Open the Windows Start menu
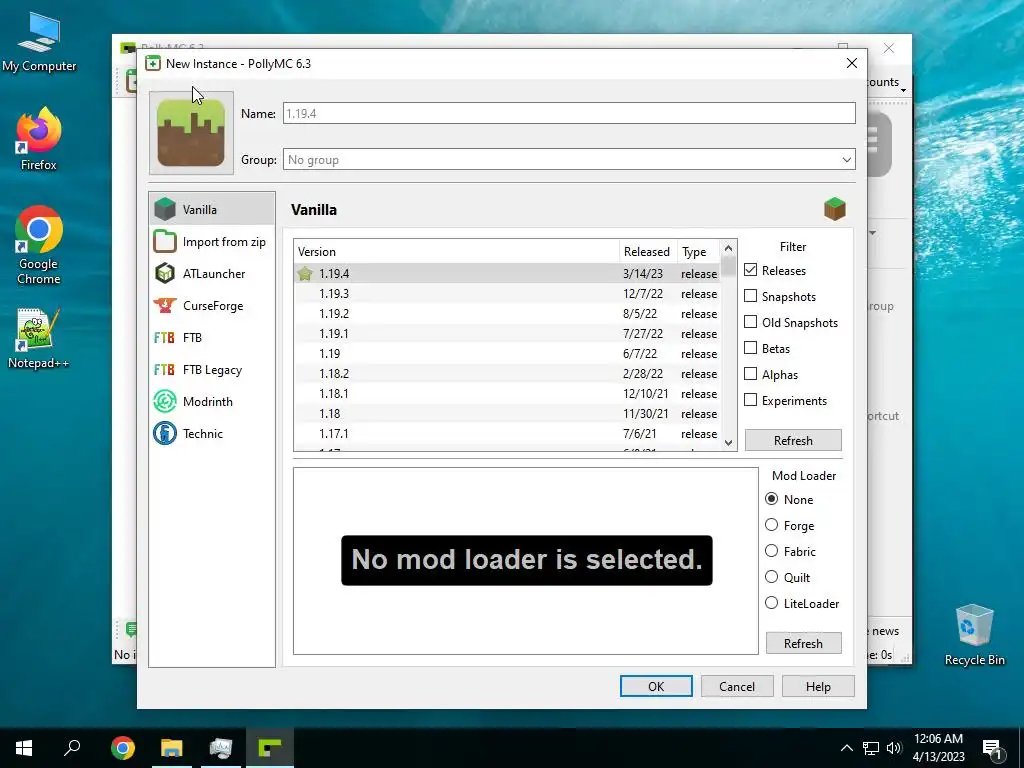This screenshot has width=1024, height=768. pyautogui.click(x=24, y=748)
